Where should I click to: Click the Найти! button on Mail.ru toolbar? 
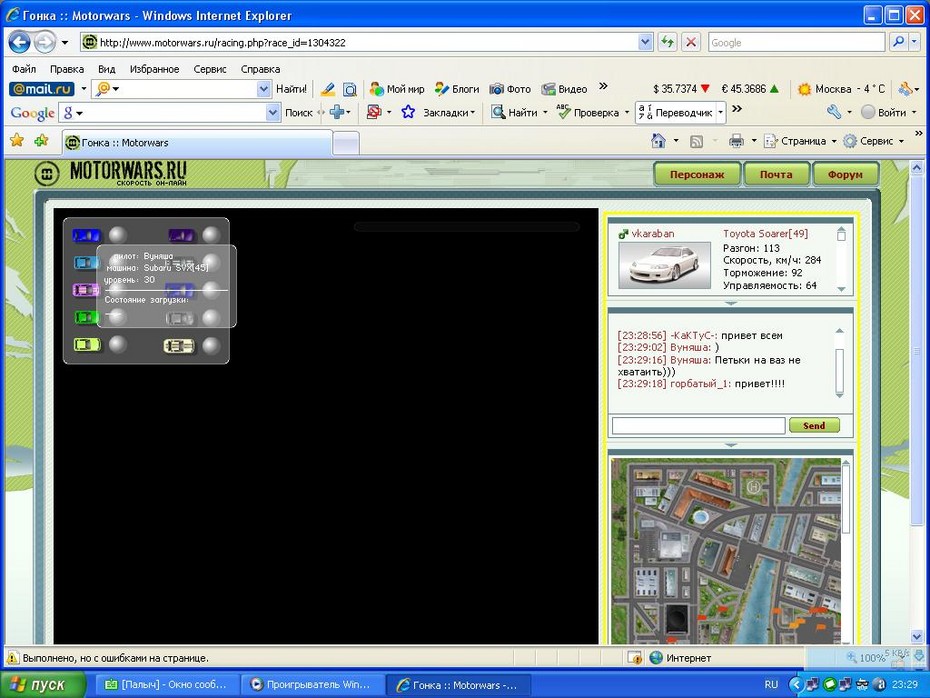tap(291, 89)
